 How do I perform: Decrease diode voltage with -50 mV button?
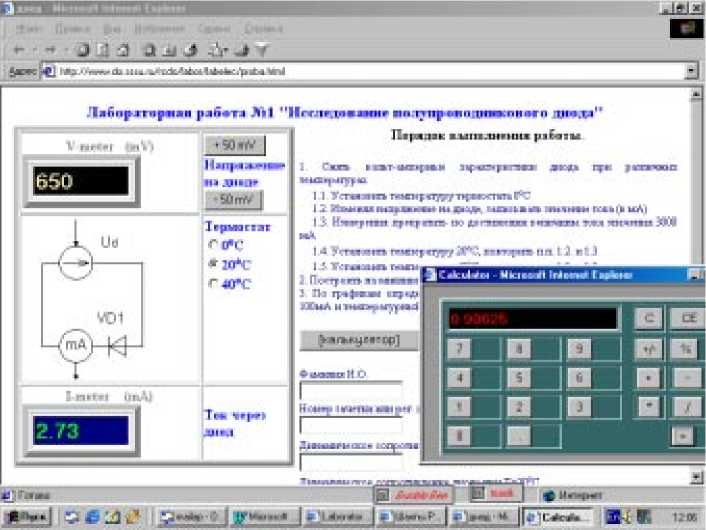coord(234,199)
